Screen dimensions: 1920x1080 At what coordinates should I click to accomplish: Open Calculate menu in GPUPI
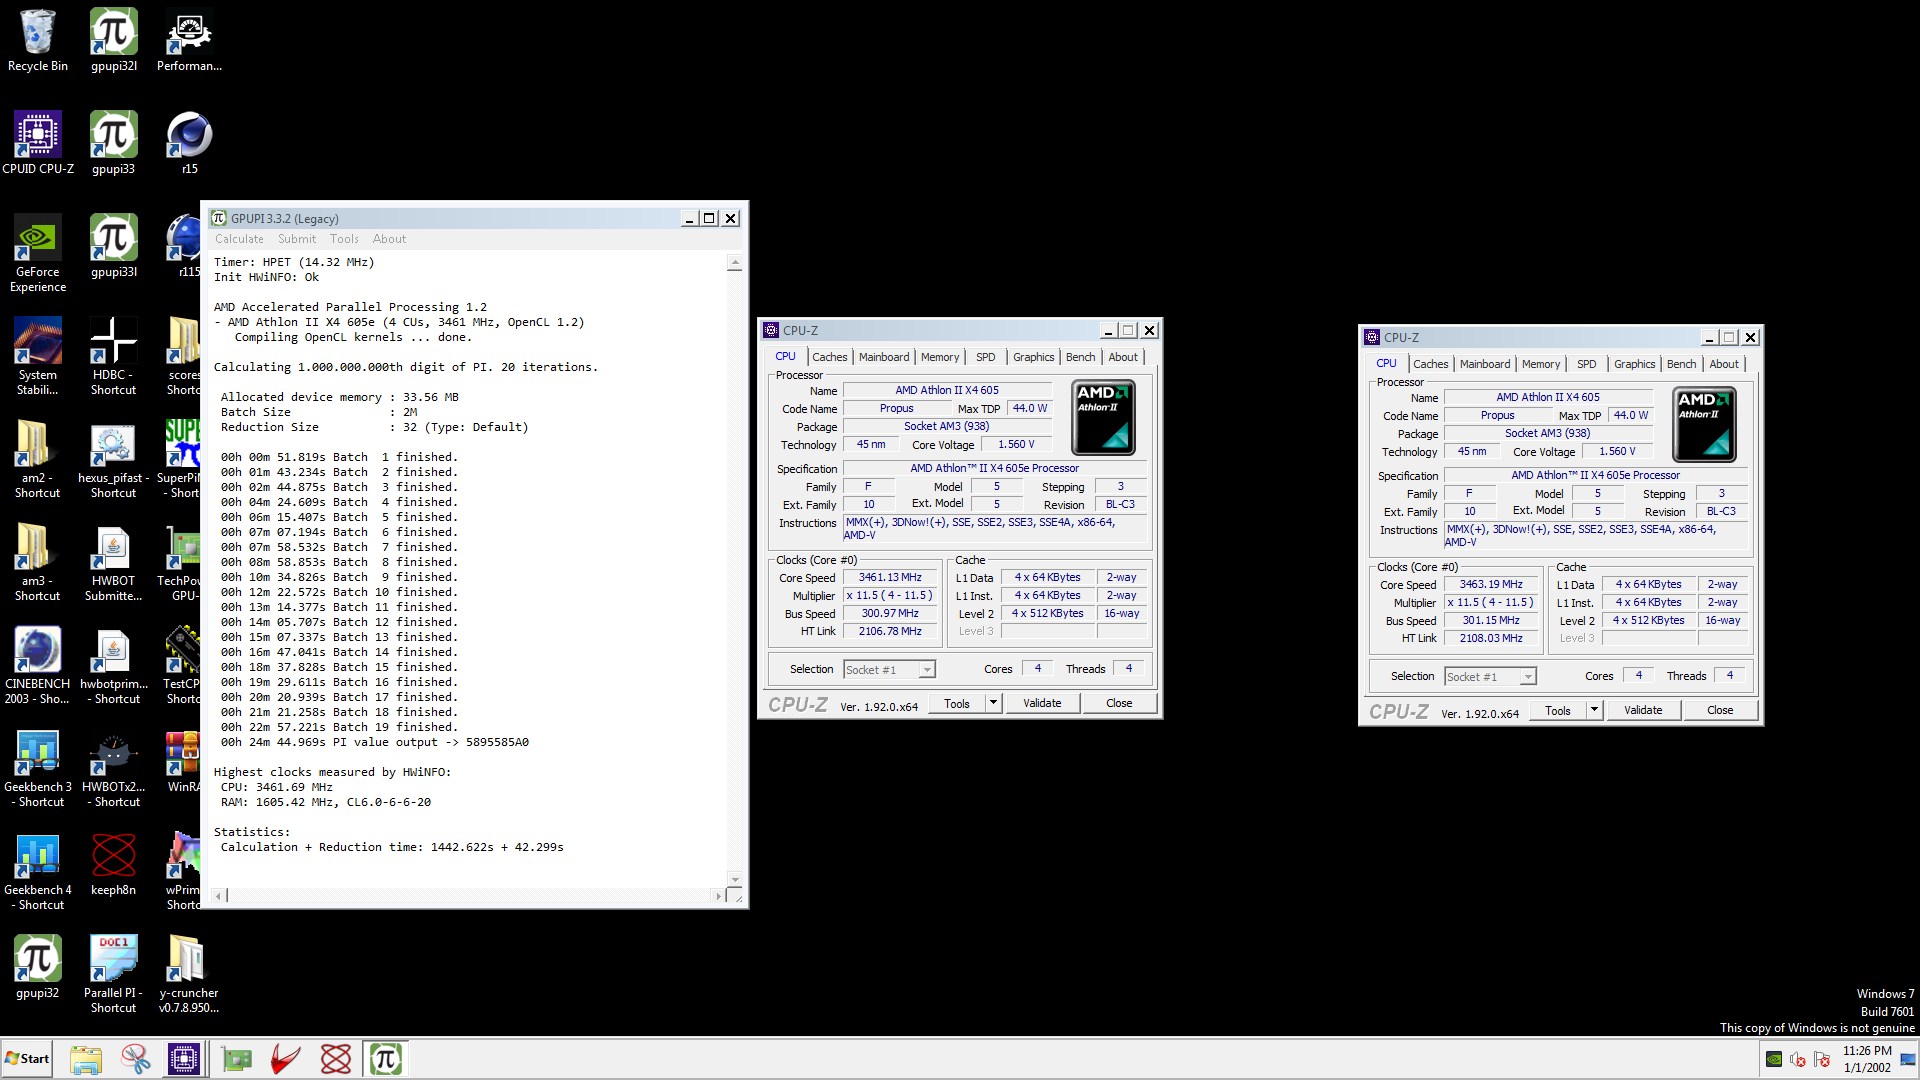coord(239,239)
